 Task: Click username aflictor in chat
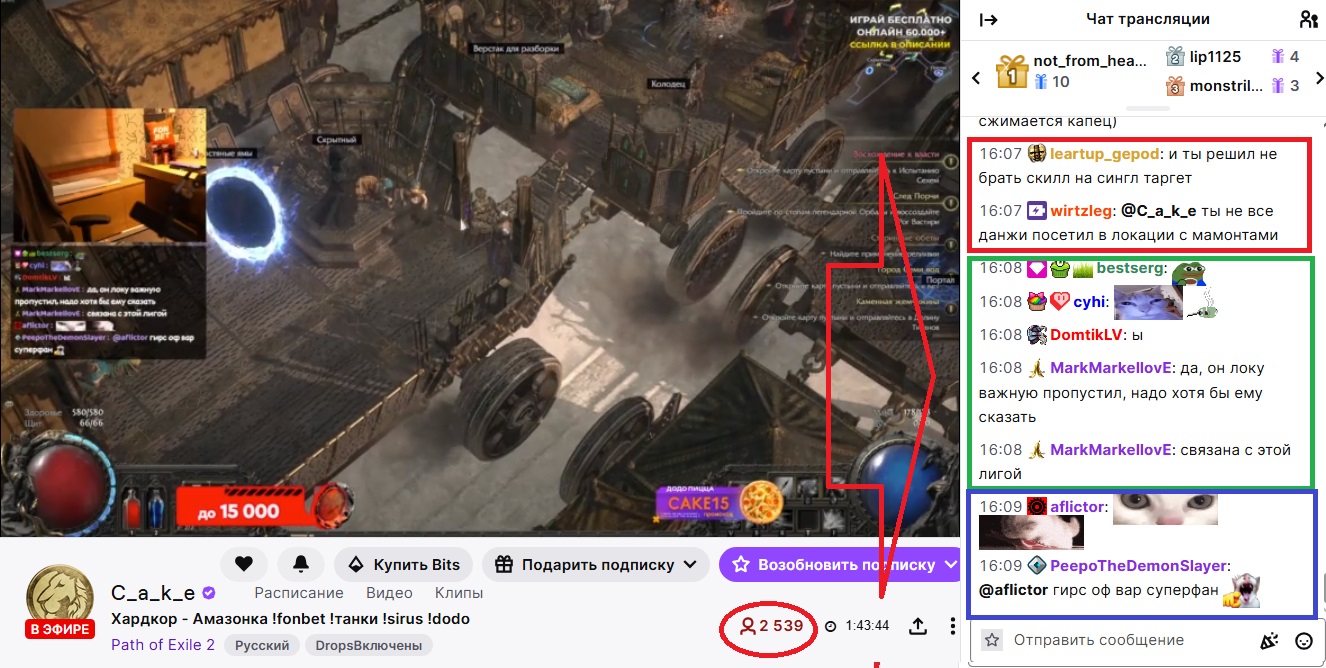pyautogui.click(x=1078, y=507)
